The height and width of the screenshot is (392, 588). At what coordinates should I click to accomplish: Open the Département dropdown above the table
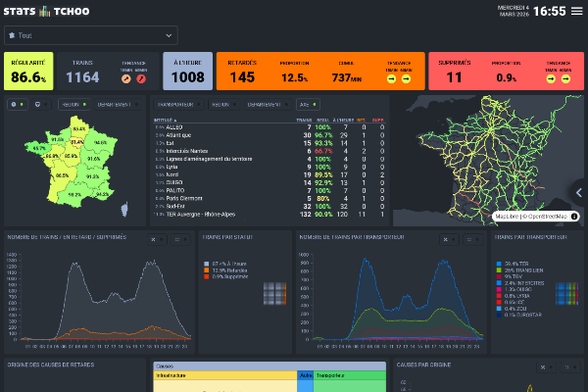coord(267,105)
